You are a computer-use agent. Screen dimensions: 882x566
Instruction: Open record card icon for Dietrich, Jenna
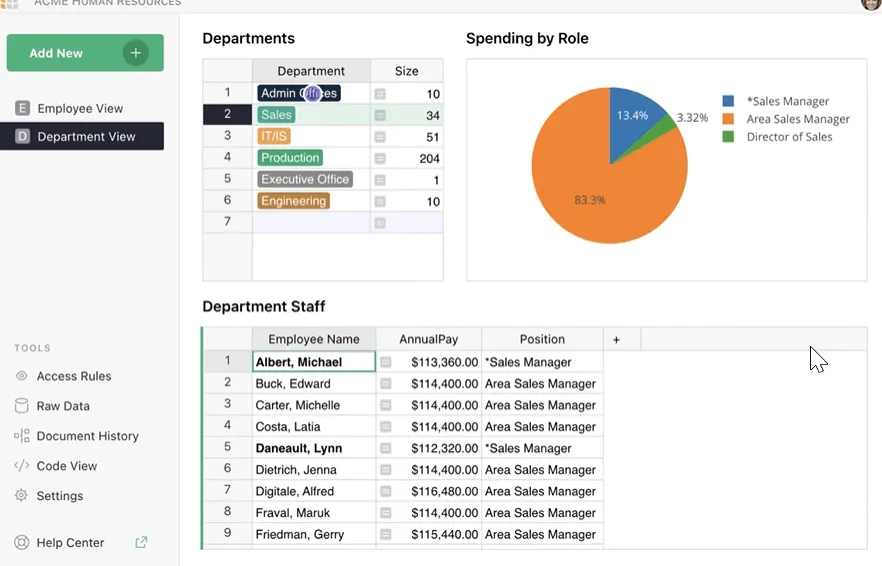point(385,470)
